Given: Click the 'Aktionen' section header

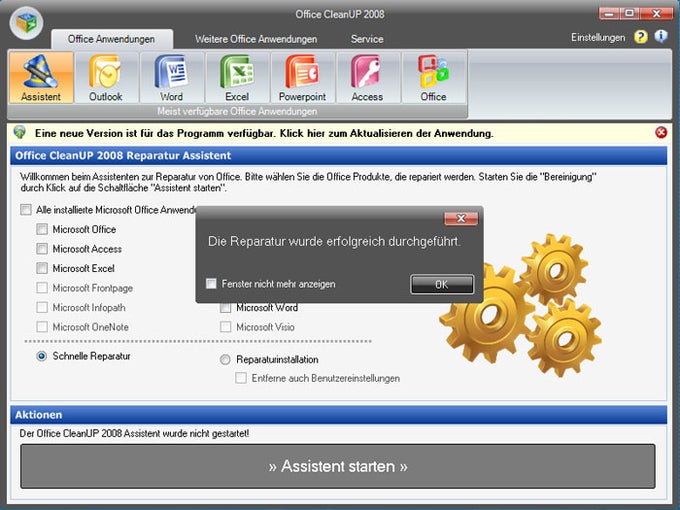Looking at the screenshot, I should click(339, 415).
